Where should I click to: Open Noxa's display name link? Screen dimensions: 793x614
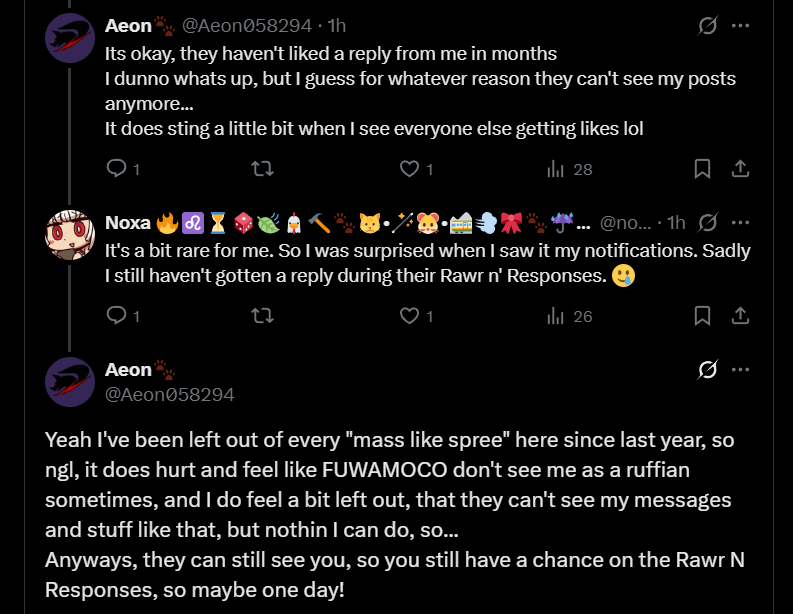pos(128,222)
